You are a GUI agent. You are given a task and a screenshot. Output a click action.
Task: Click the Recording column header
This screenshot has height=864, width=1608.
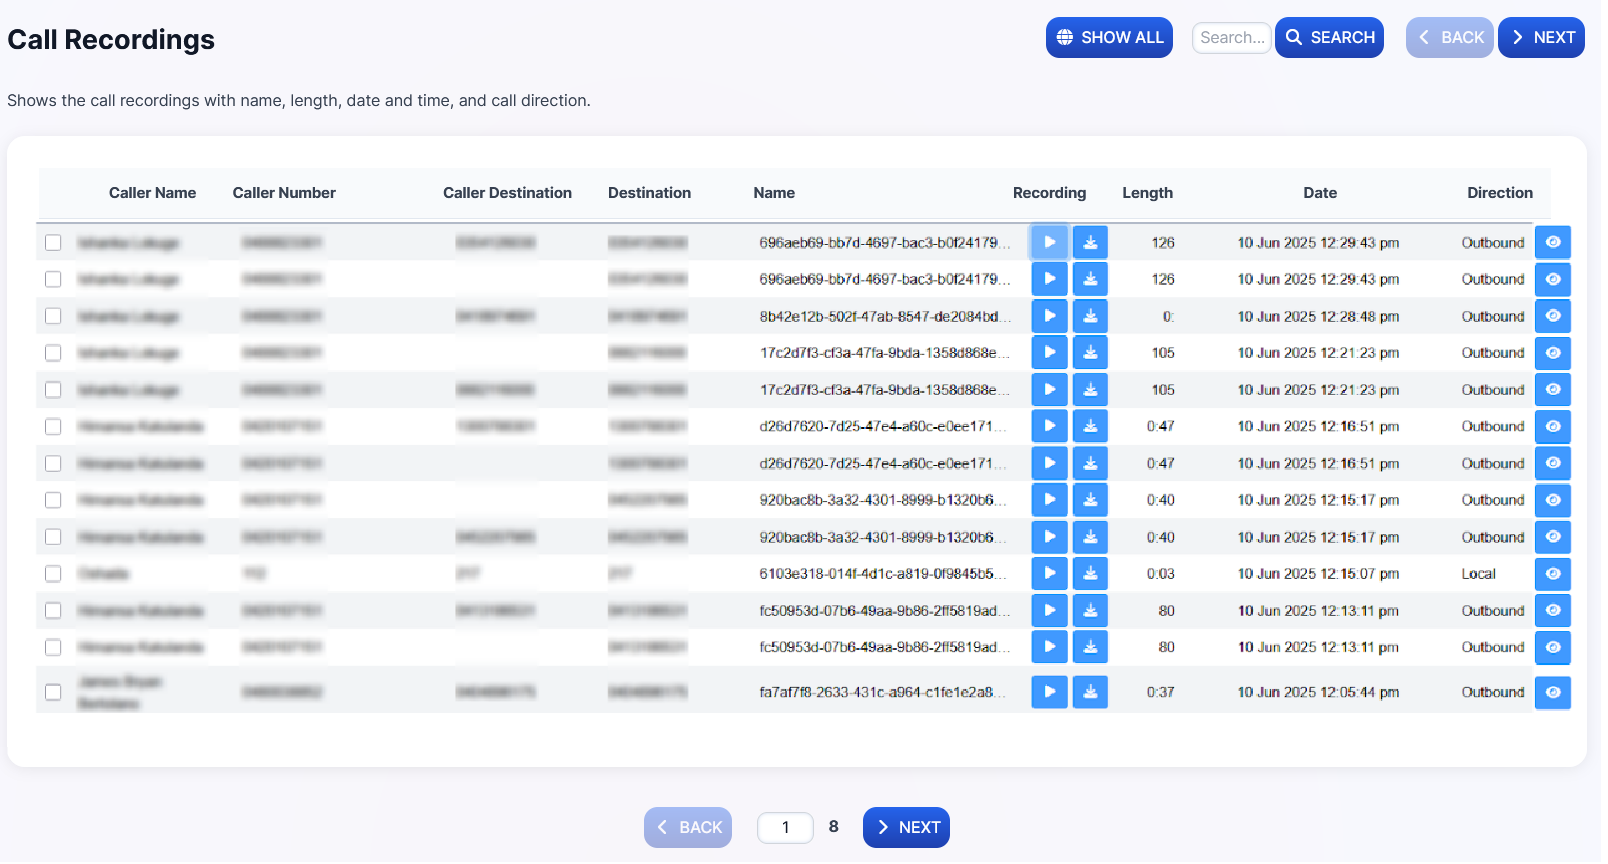1049,193
